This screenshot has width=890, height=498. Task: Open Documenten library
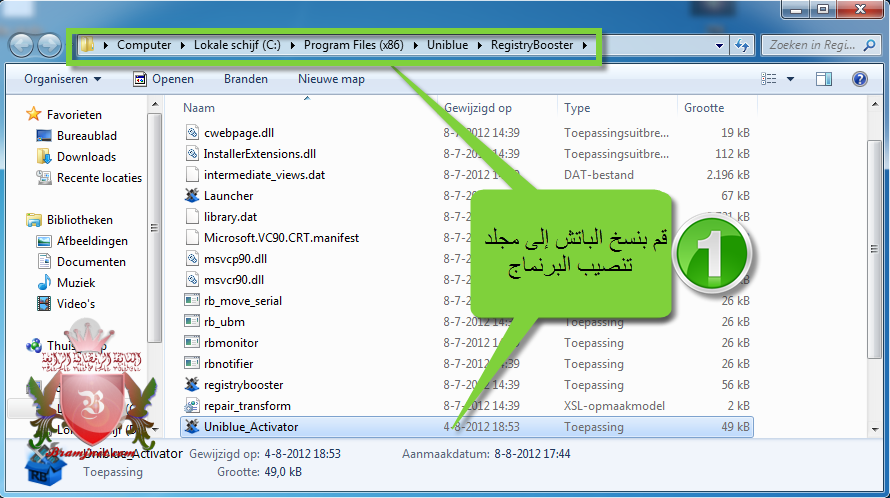tap(91, 262)
